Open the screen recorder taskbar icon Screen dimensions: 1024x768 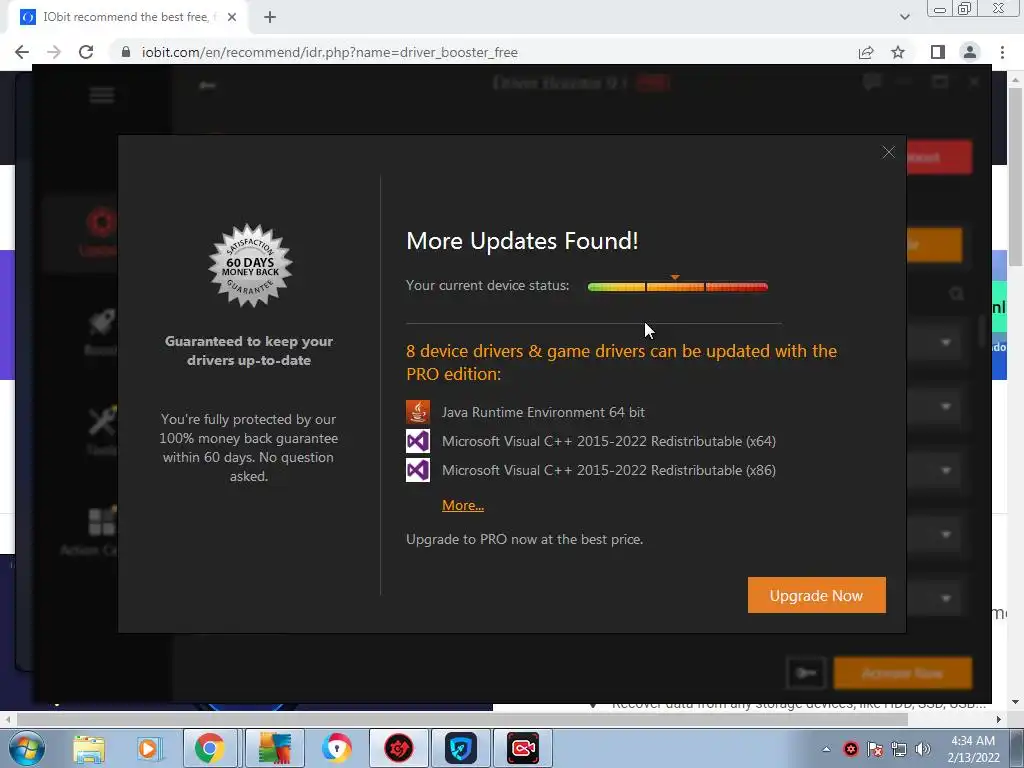click(523, 748)
